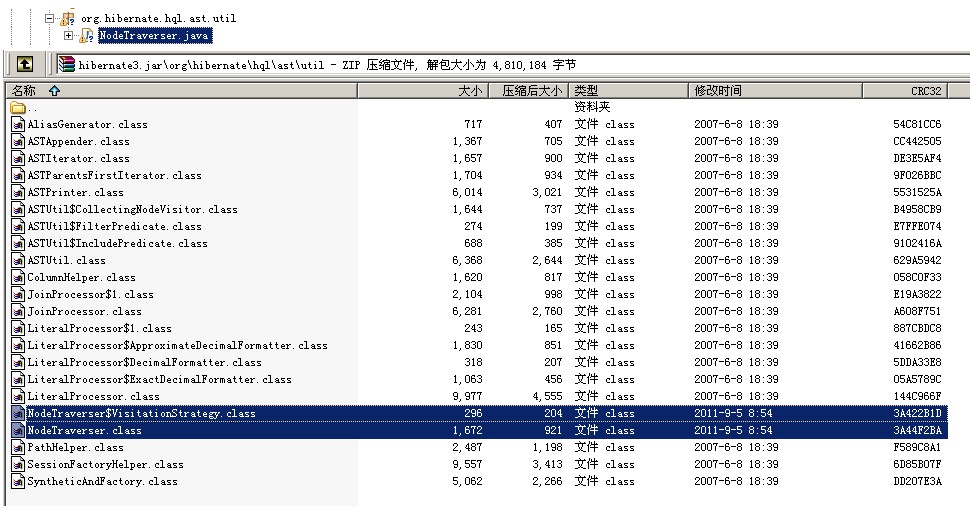
Task: Select LiteralProcessor$DecimalFormatter.class file name
Action: 144,362
